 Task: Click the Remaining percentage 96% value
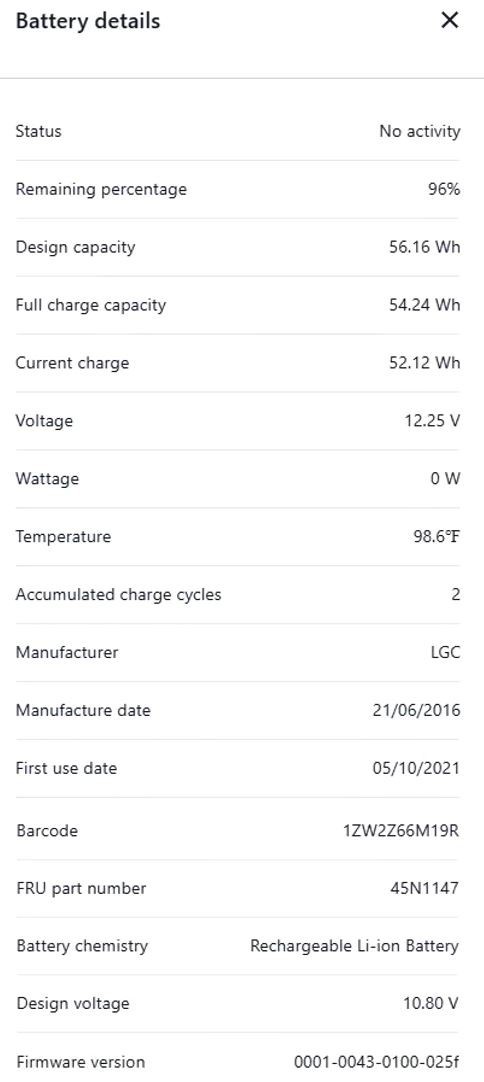444,189
